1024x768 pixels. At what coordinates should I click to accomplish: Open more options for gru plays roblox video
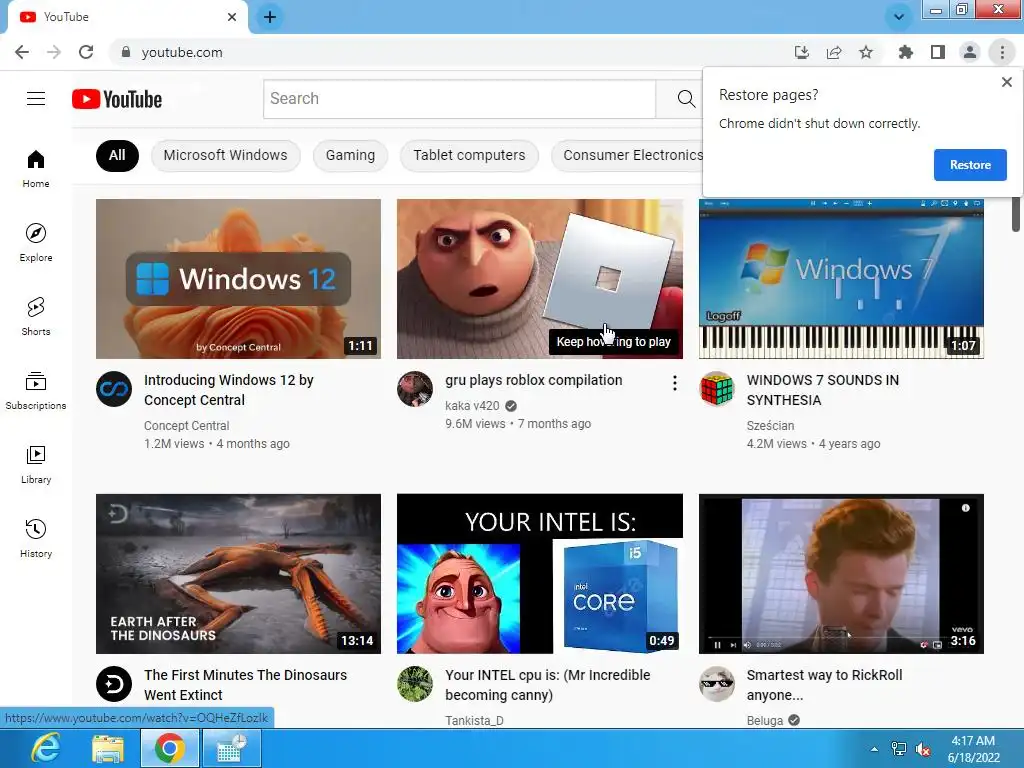675,383
